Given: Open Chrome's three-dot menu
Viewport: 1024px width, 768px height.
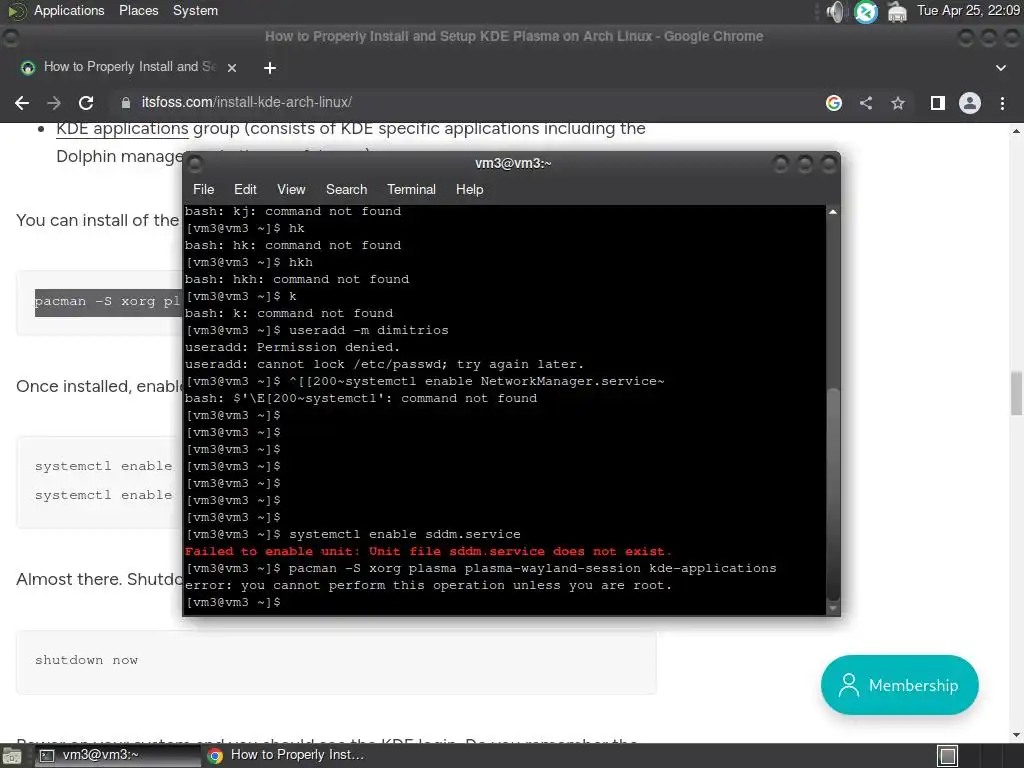Looking at the screenshot, I should pyautogui.click(x=1002, y=103).
